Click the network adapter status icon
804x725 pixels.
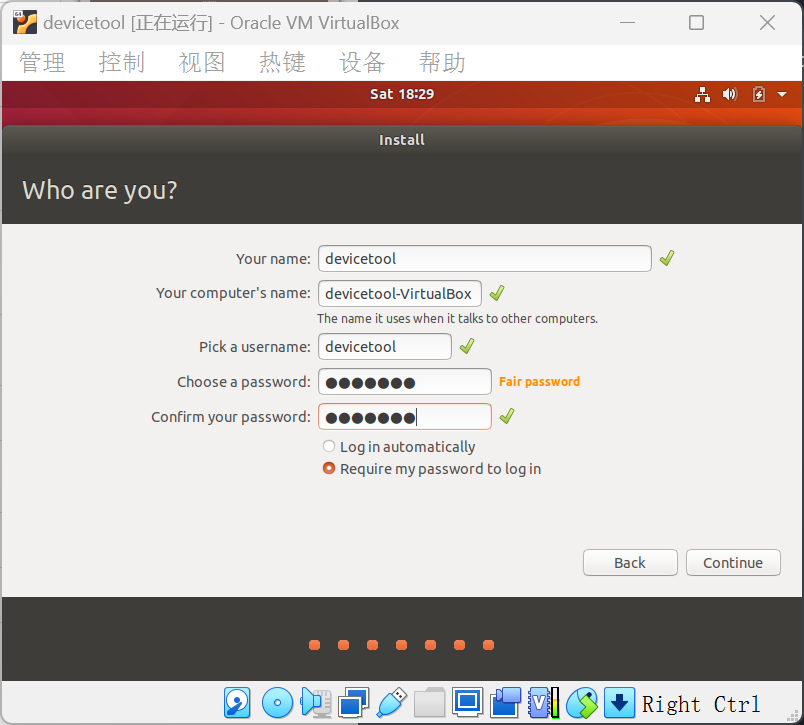[x=353, y=702]
